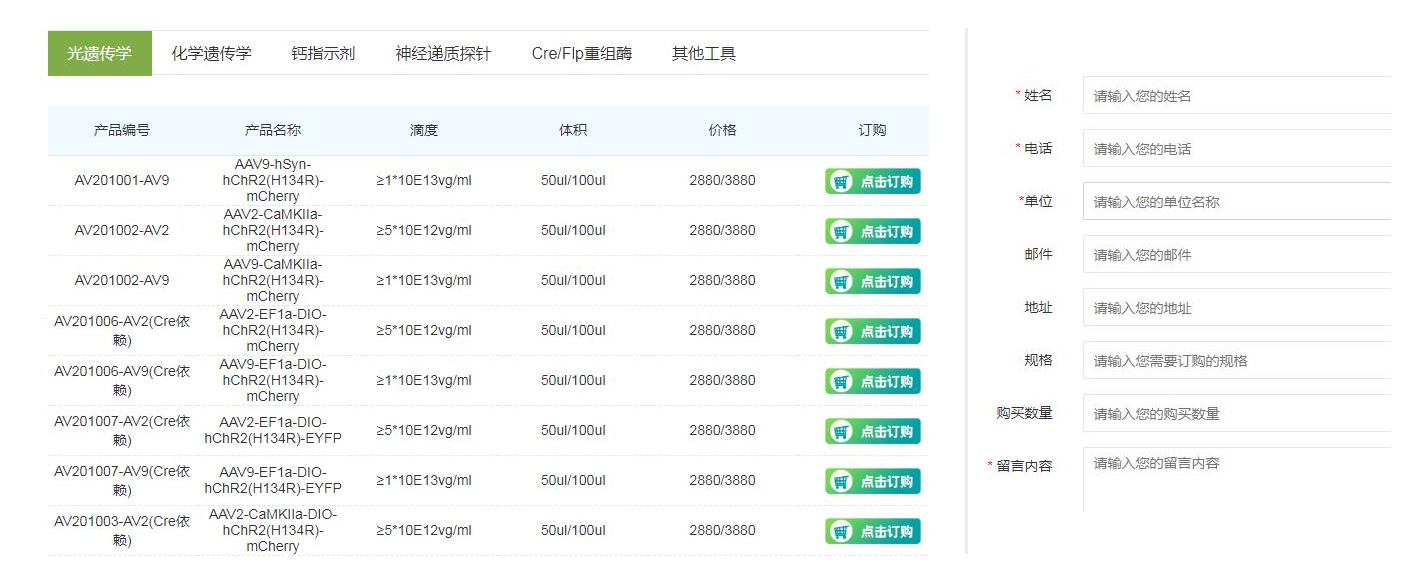Image resolution: width=1413 pixels, height=581 pixels.
Task: Select the active 光遗传学 tab
Action: (x=99, y=54)
